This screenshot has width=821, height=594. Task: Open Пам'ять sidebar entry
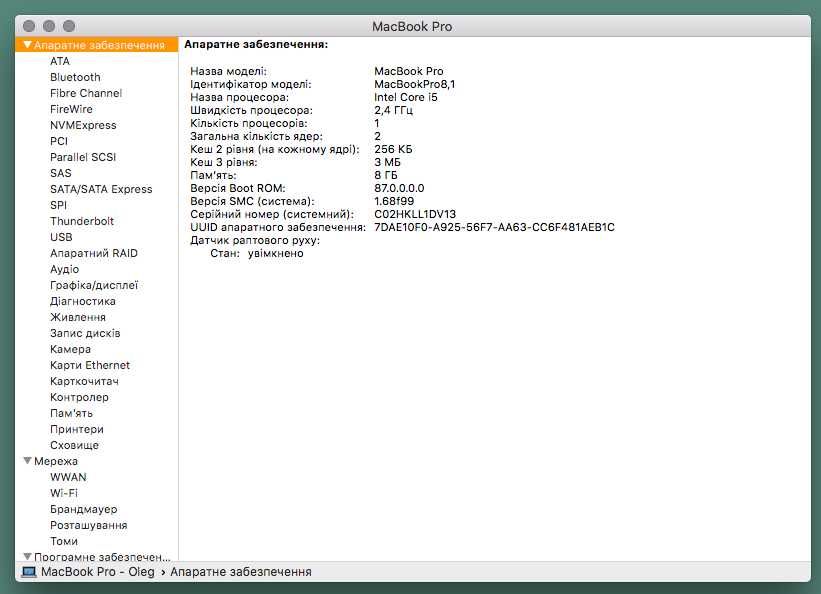pos(71,413)
